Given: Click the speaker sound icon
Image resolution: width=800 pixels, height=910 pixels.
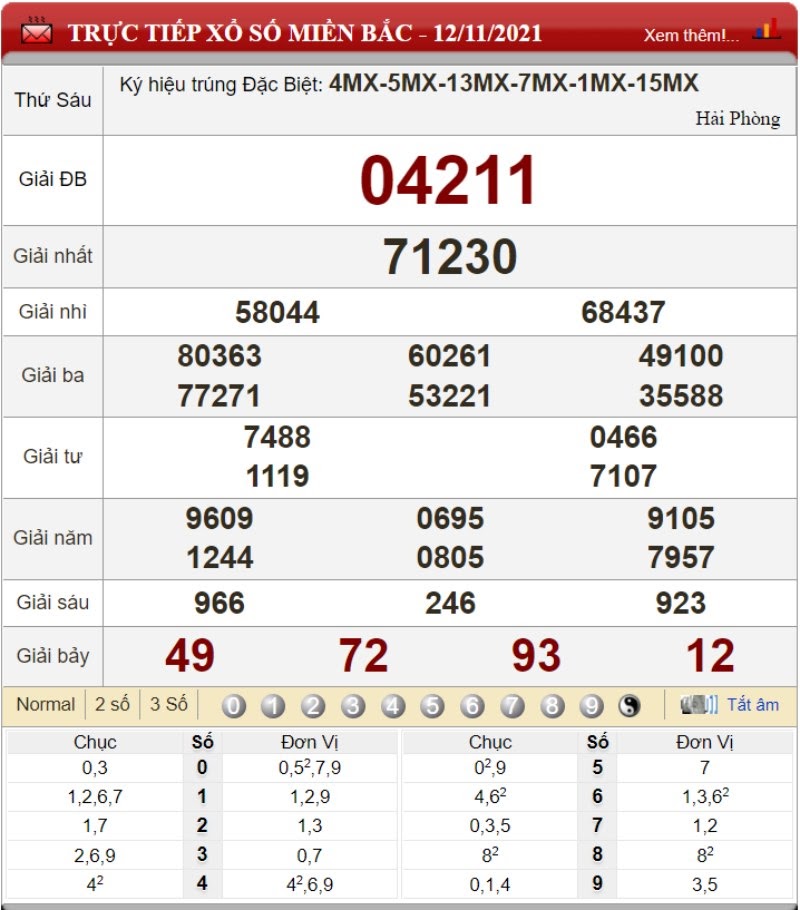Looking at the screenshot, I should tap(699, 705).
